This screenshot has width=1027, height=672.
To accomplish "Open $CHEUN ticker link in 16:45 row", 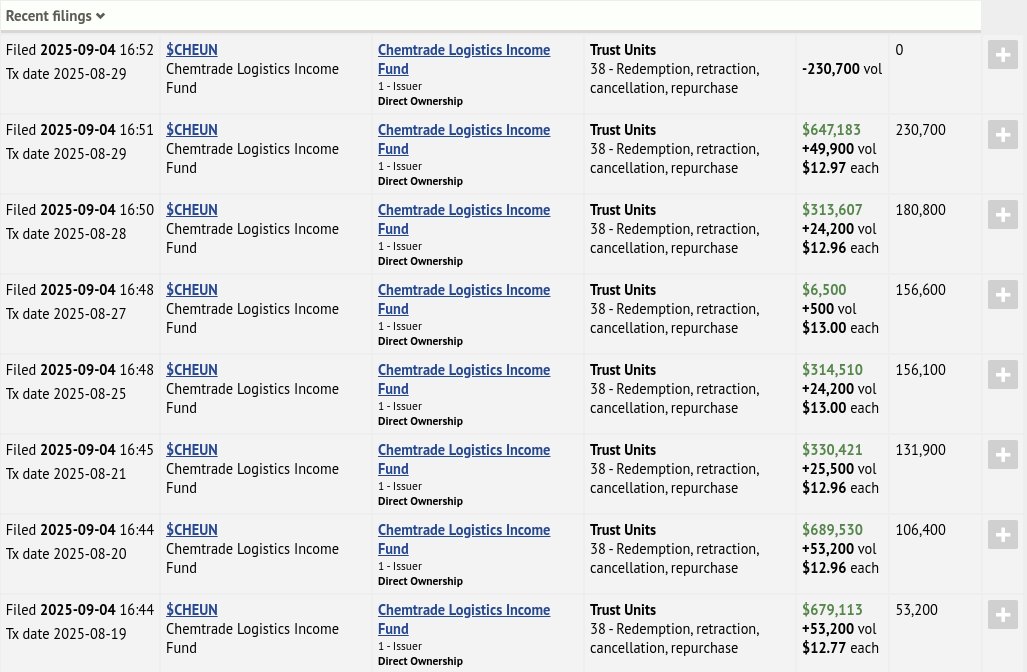I will coord(191,449).
